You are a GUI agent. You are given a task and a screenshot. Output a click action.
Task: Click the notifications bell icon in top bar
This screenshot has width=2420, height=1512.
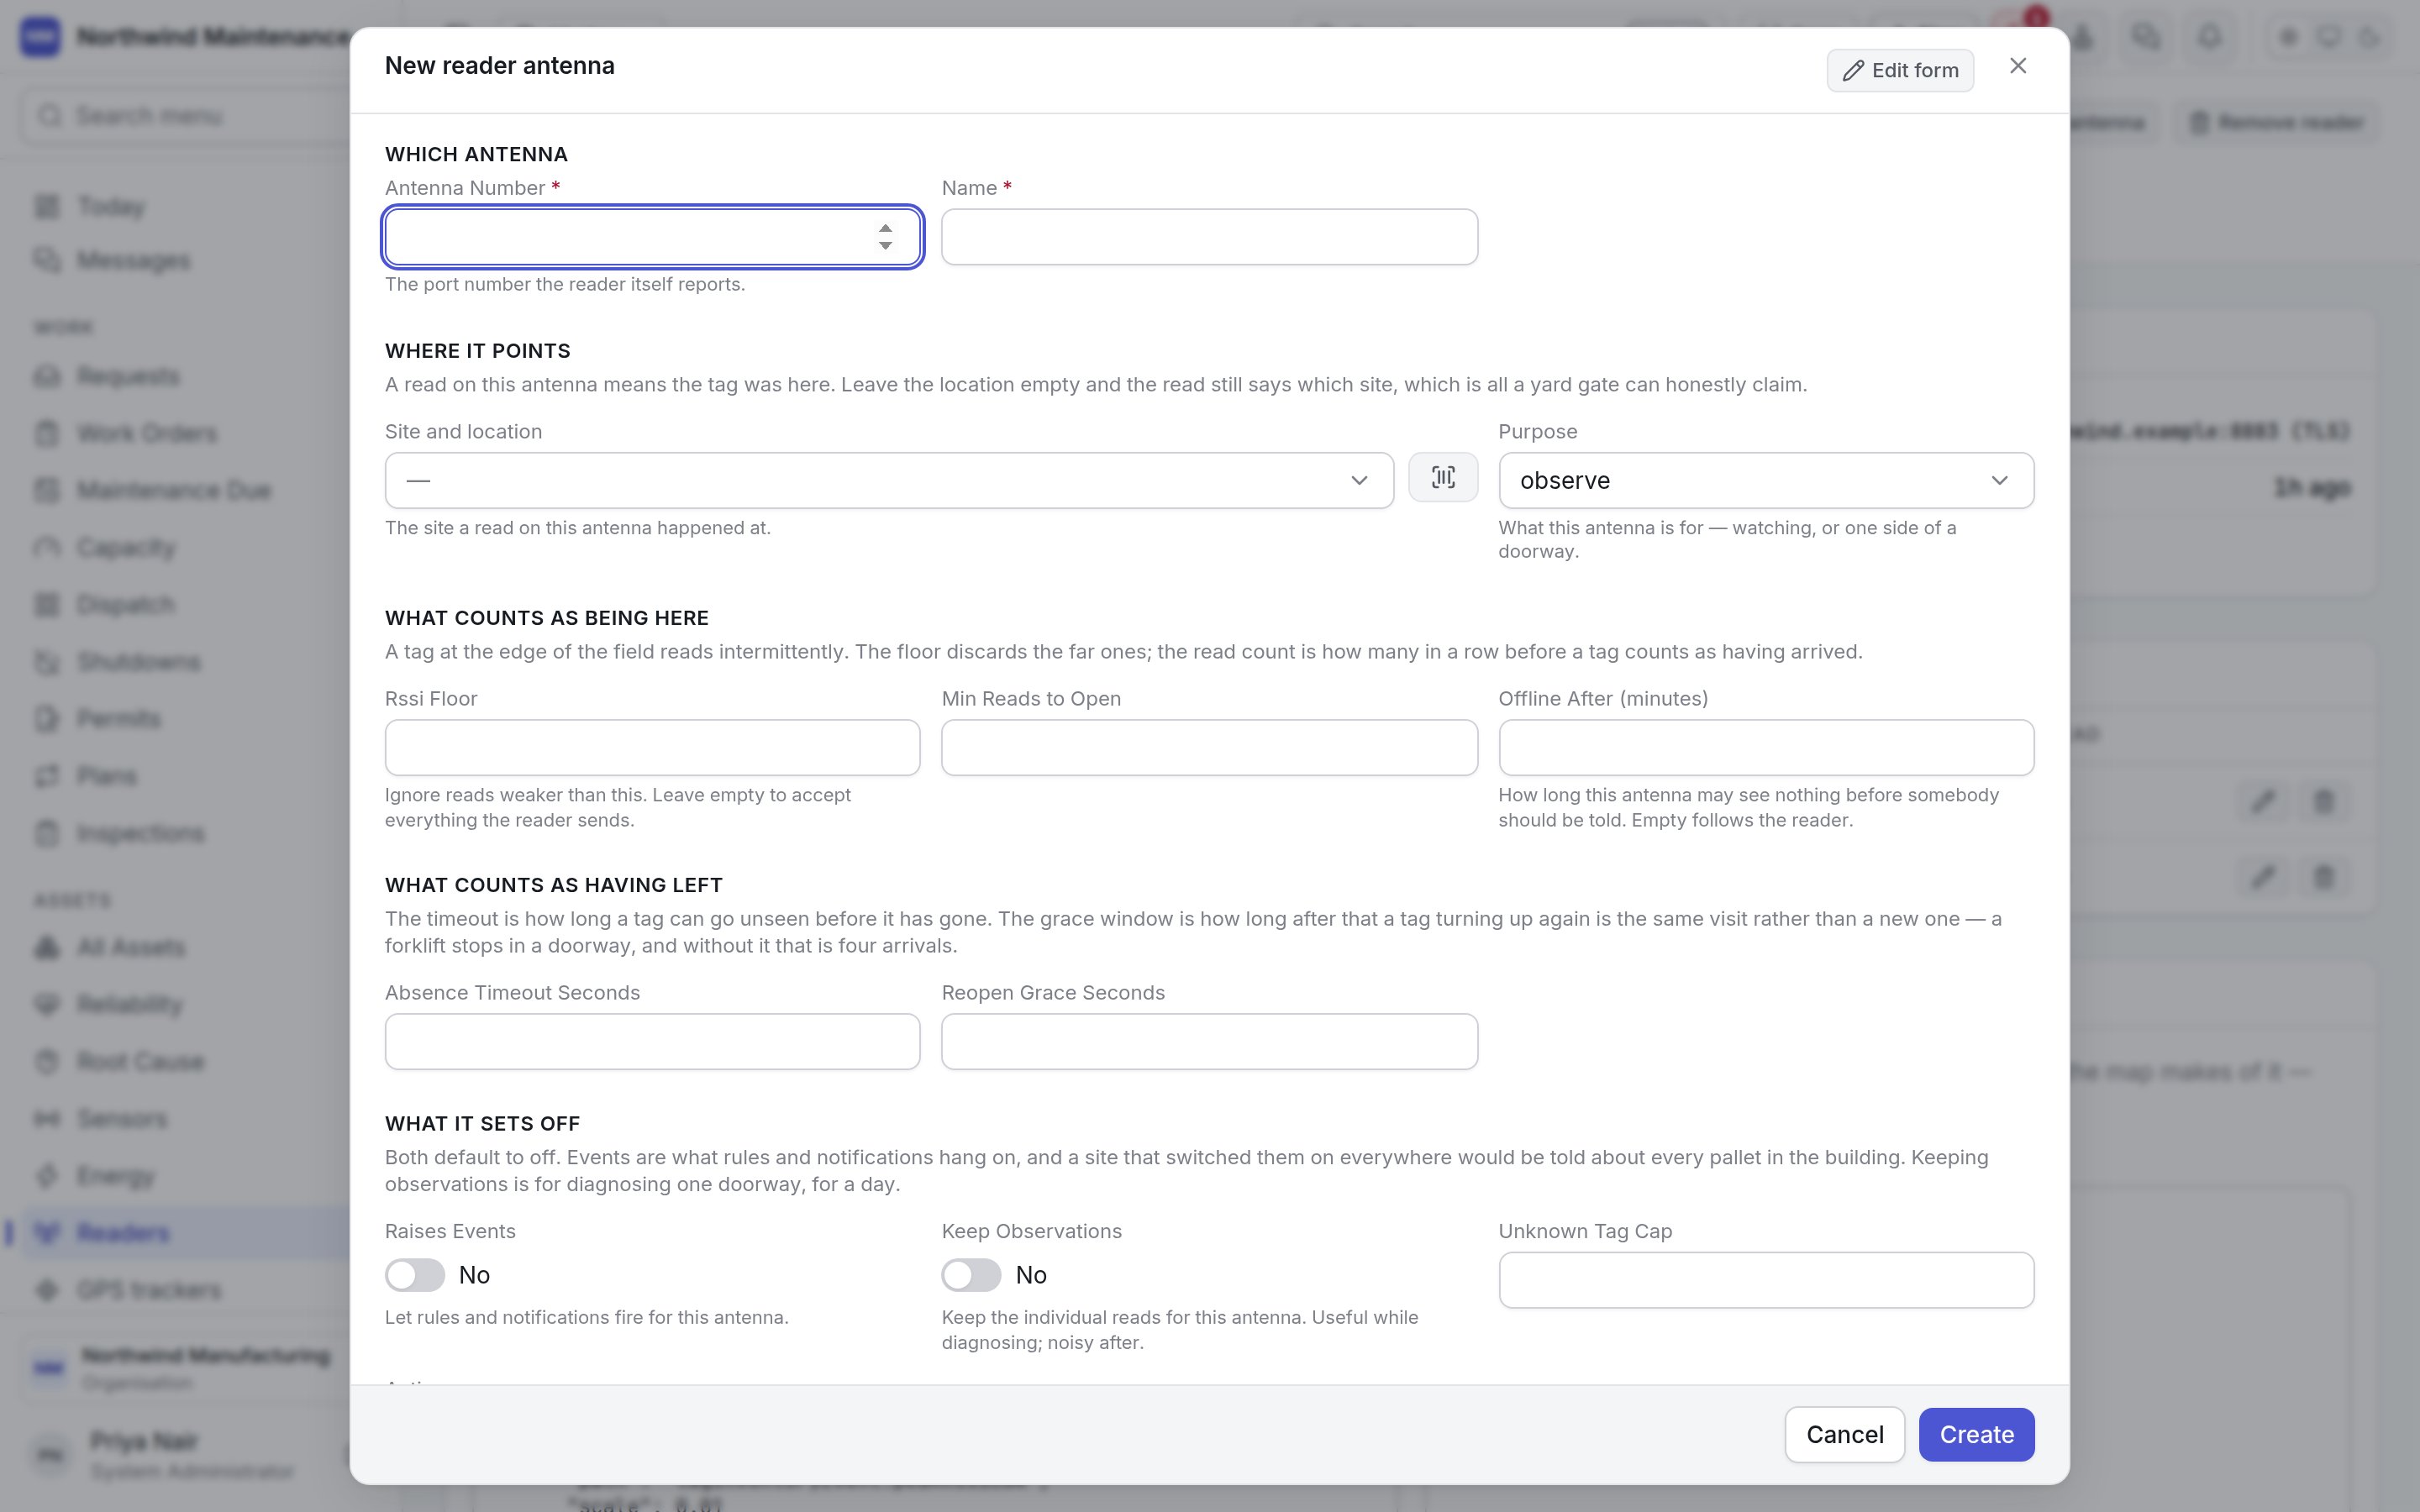pos(2210,37)
